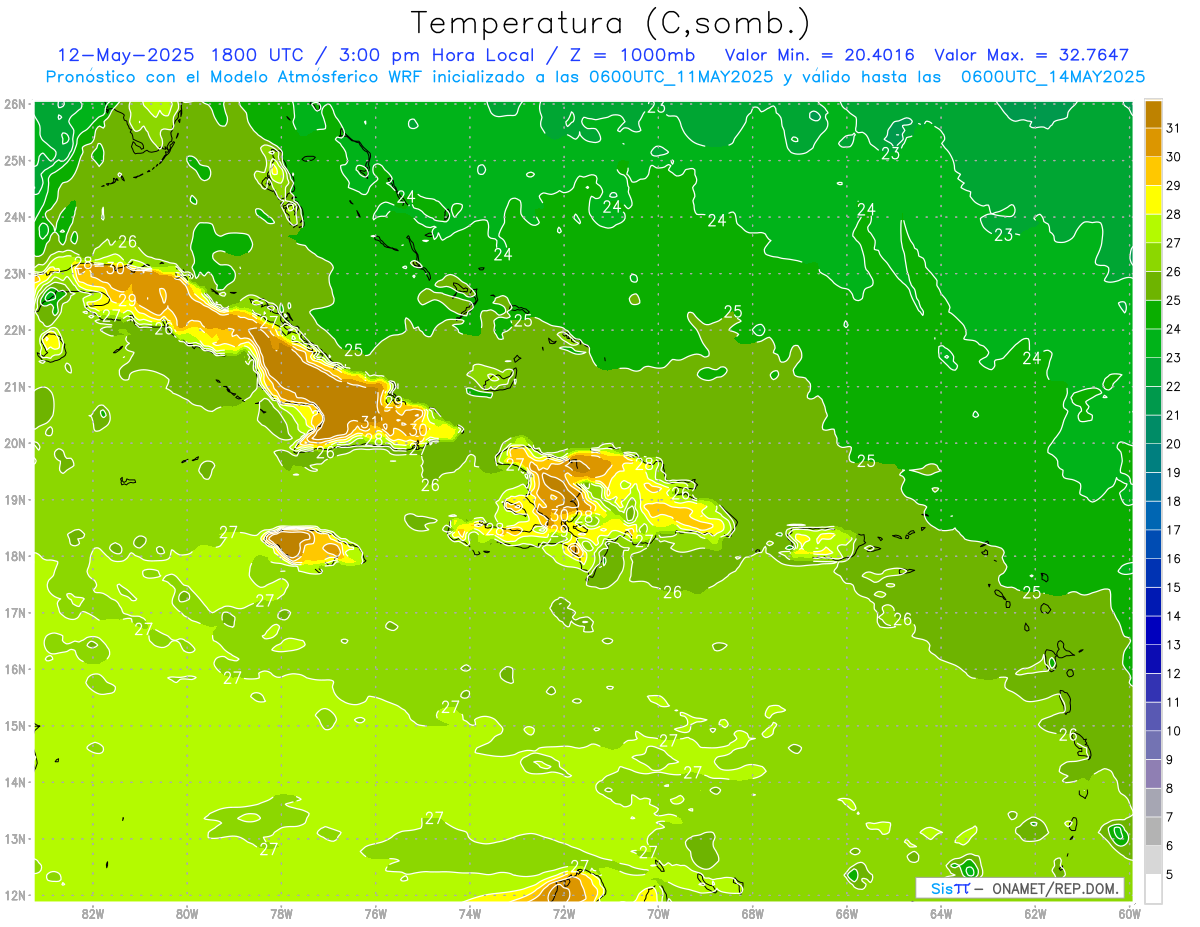Click the "25N" latitude axis label
Viewport: 1200px width, 927px height.
click(15, 160)
